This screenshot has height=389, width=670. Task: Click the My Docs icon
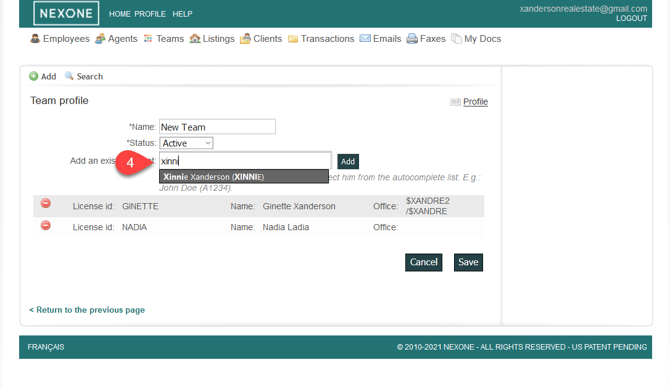[456, 38]
